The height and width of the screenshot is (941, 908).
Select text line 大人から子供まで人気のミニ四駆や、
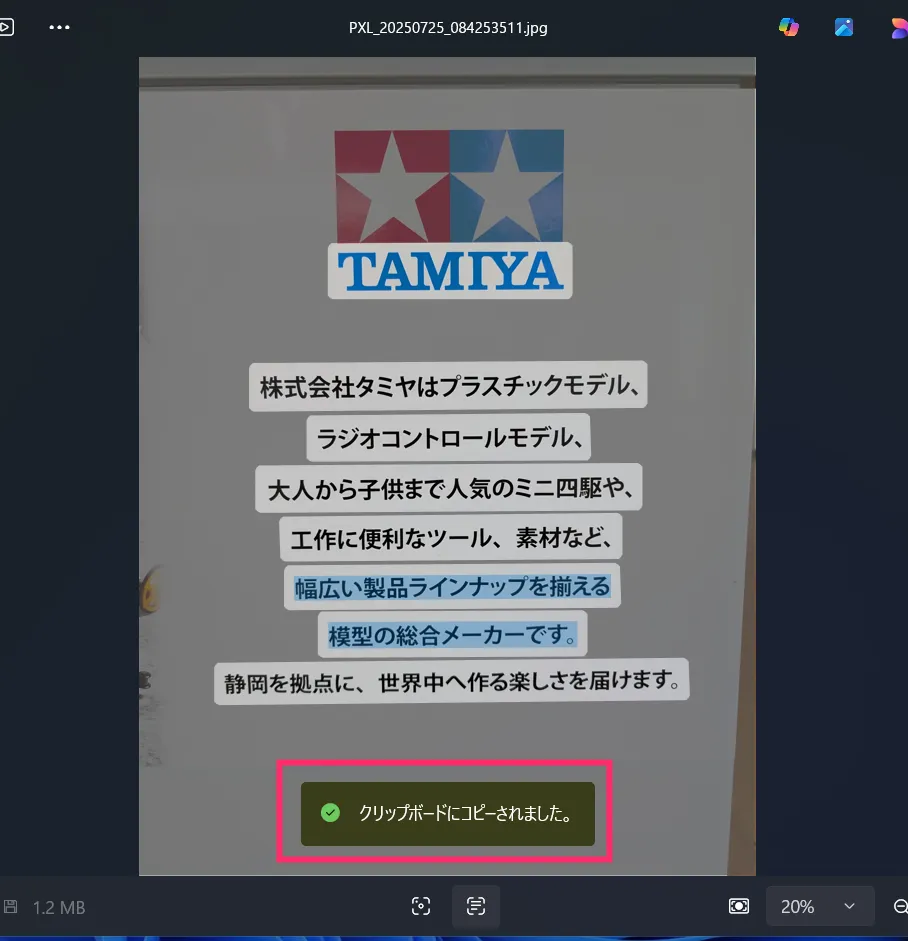(x=448, y=488)
